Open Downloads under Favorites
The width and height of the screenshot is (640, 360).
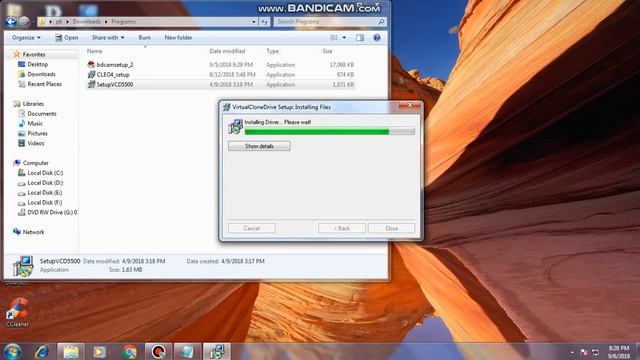coord(41,74)
